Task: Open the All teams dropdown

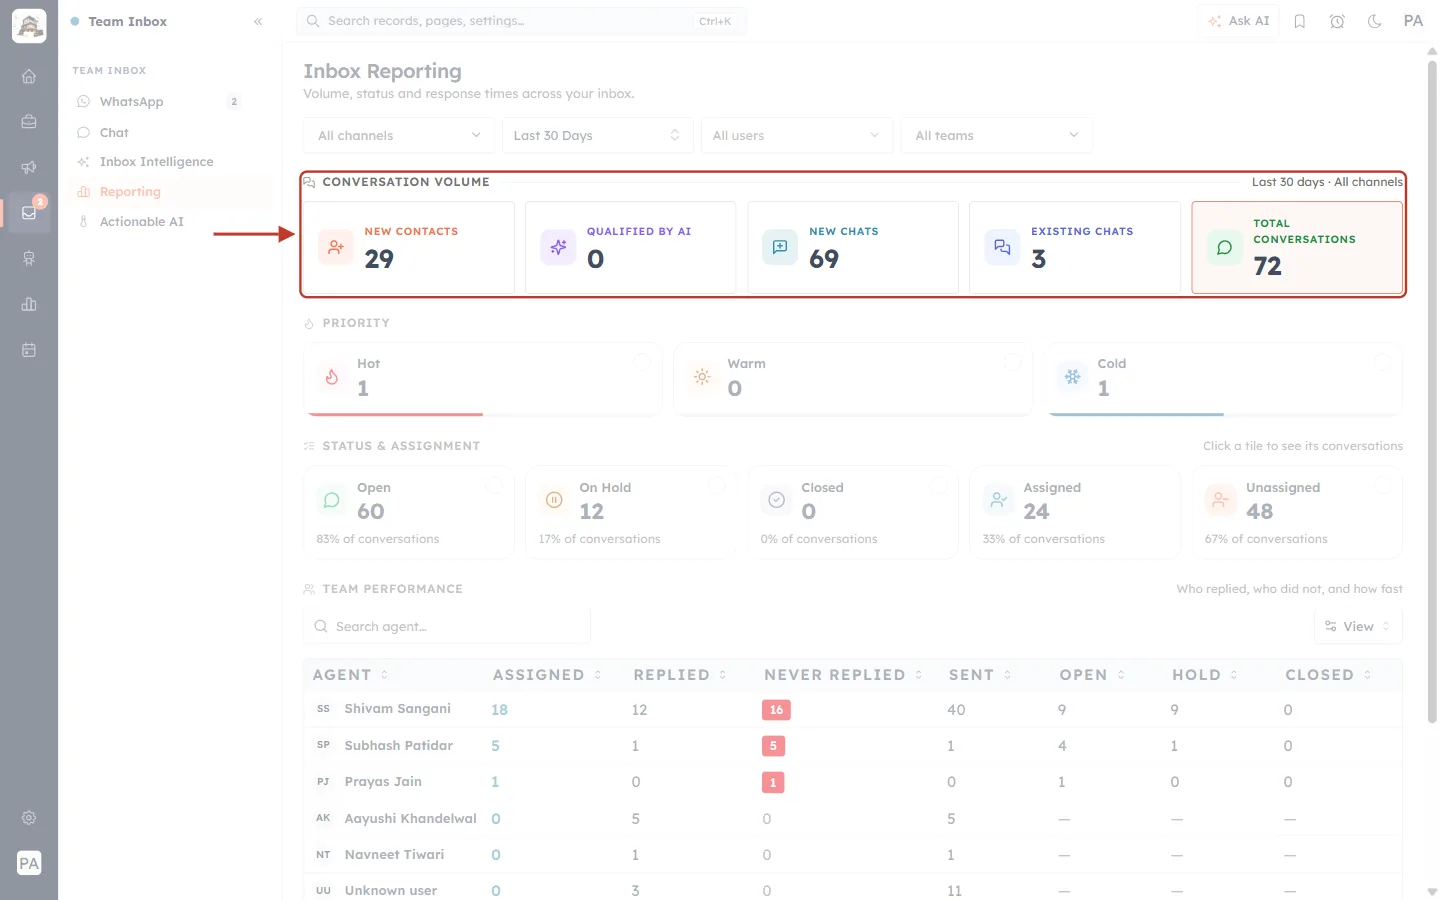Action: coord(996,135)
